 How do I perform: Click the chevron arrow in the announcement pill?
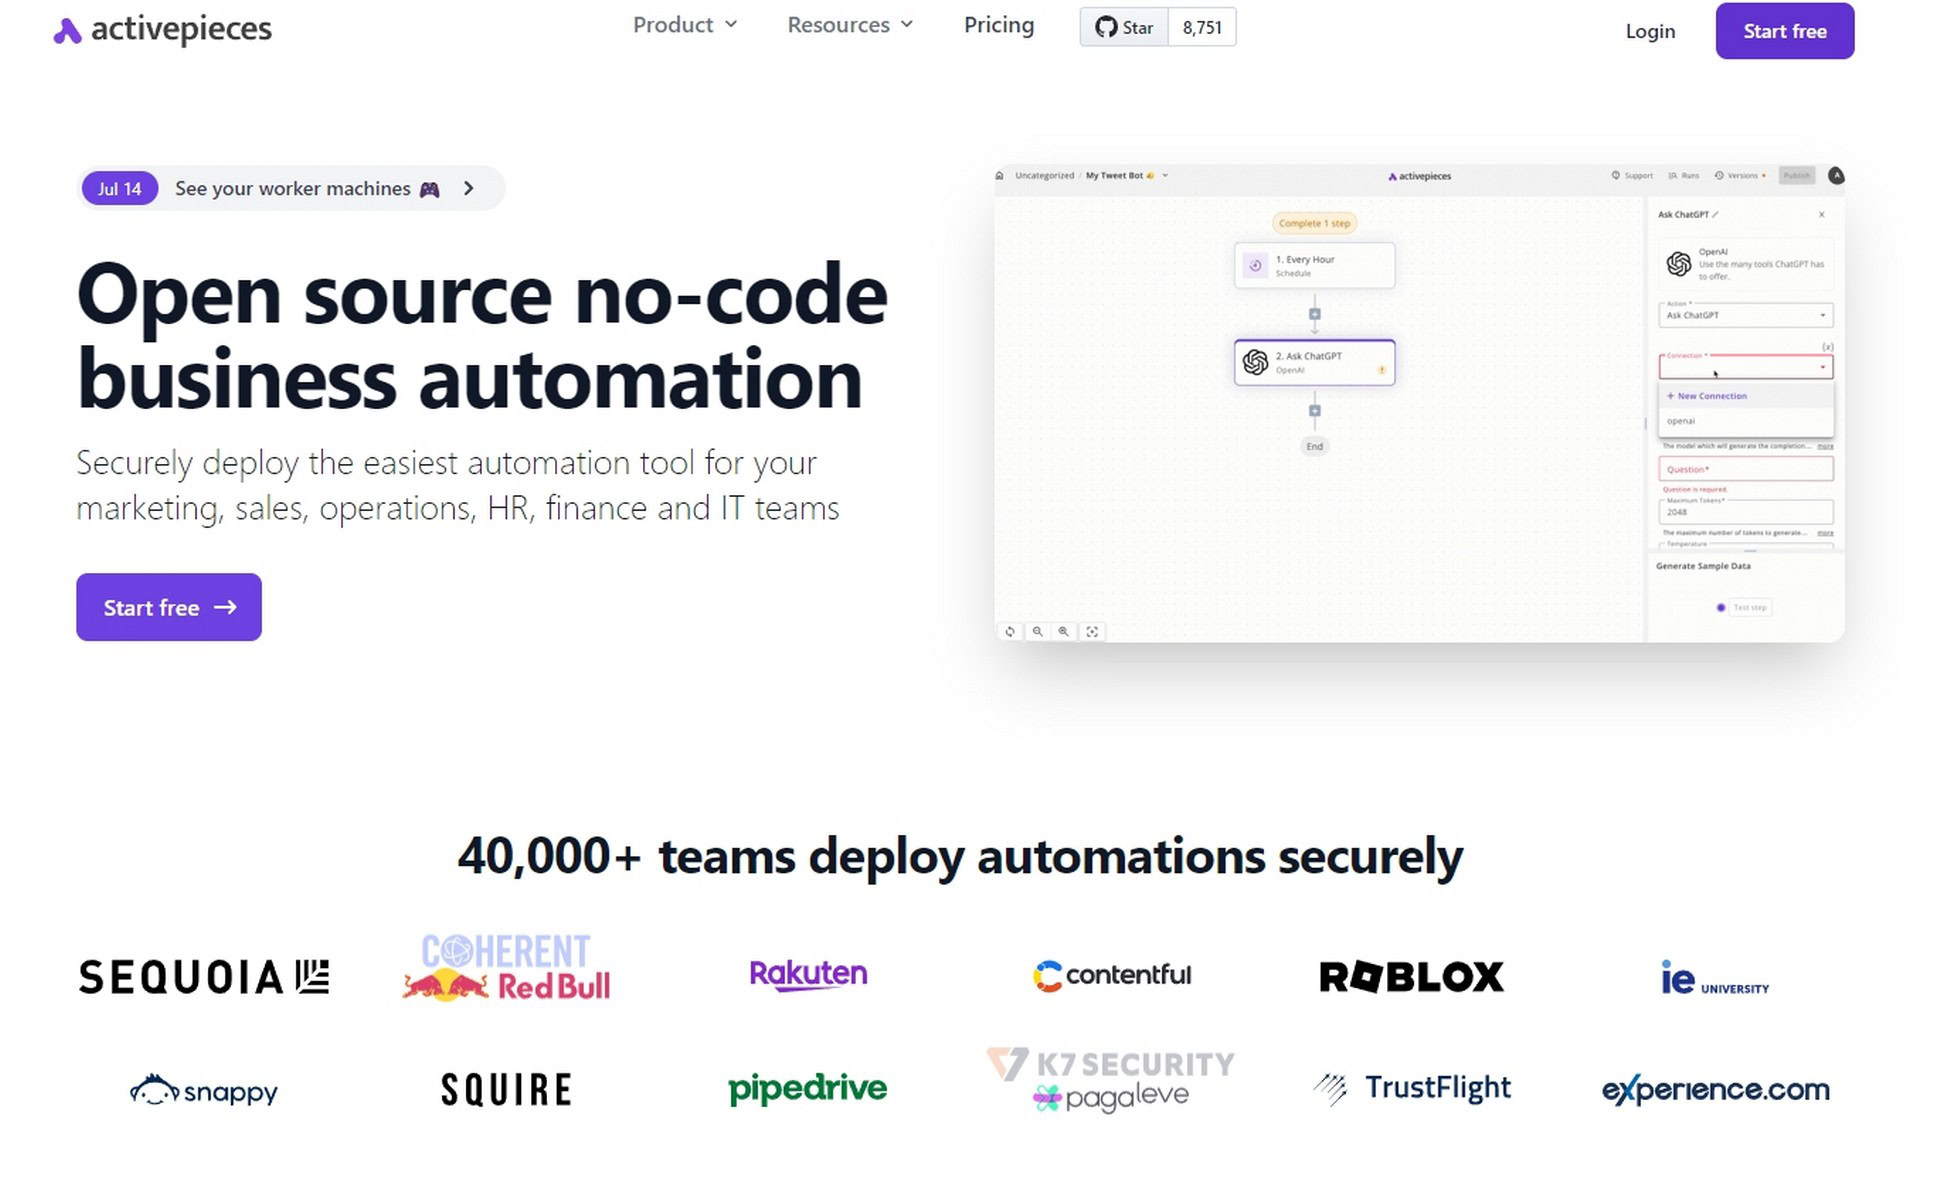(x=469, y=189)
